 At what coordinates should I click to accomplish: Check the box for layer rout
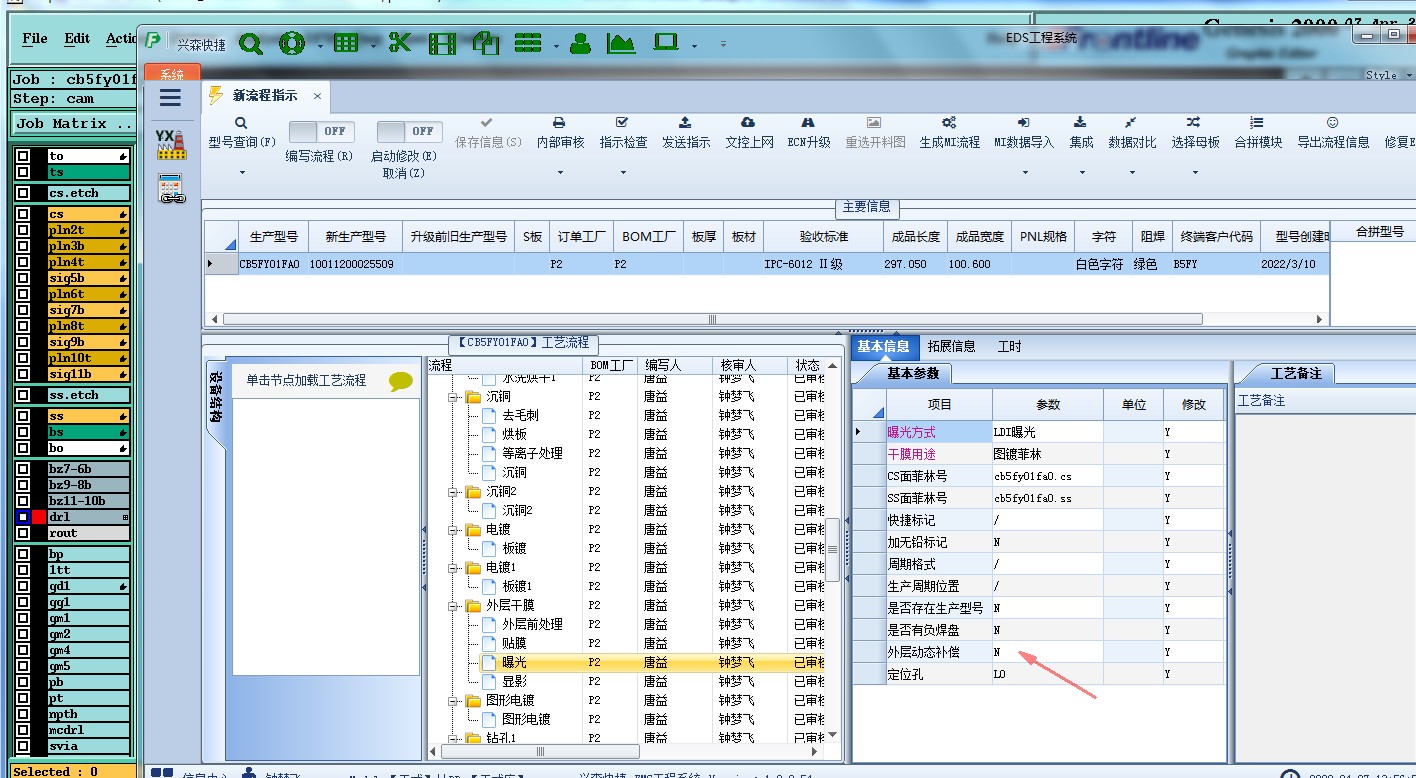click(22, 533)
